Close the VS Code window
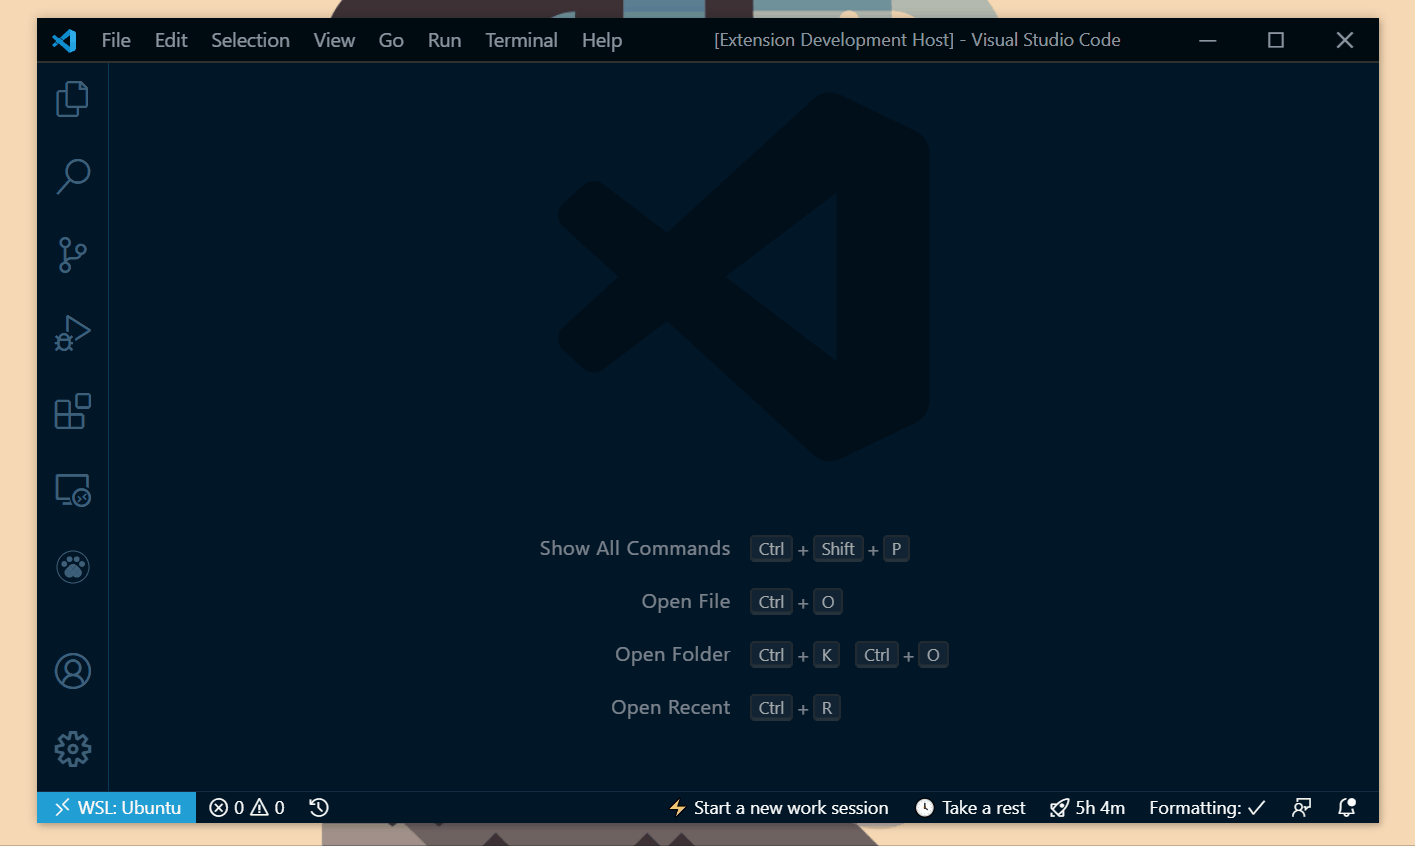The height and width of the screenshot is (846, 1415). click(x=1344, y=40)
